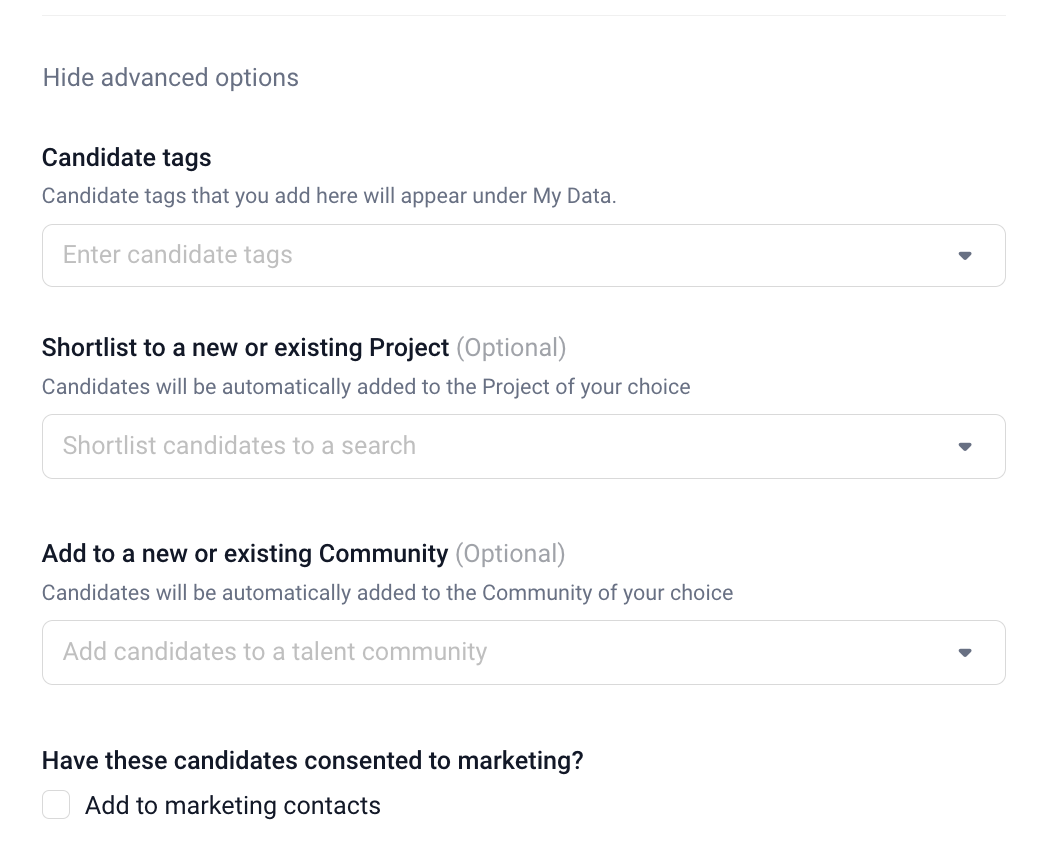The width and height of the screenshot is (1064, 858).
Task: Click the Project auto-add description text
Action: pos(366,387)
